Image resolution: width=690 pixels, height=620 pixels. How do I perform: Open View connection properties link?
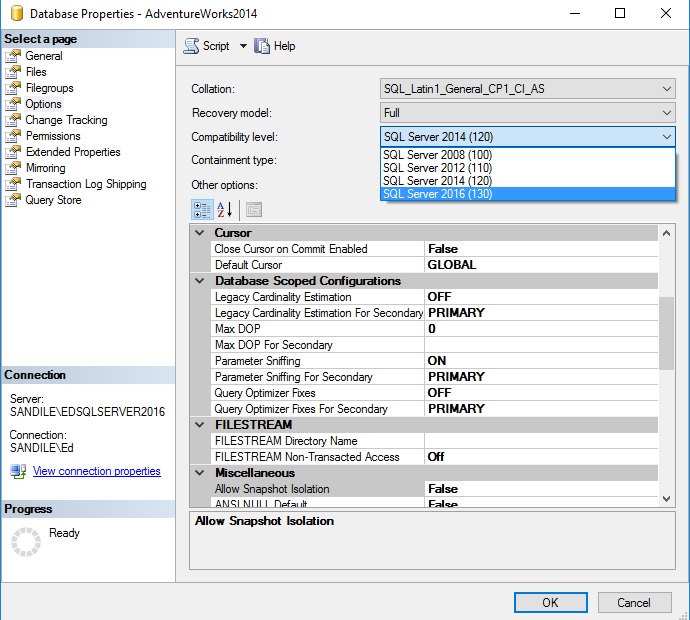coord(96,471)
